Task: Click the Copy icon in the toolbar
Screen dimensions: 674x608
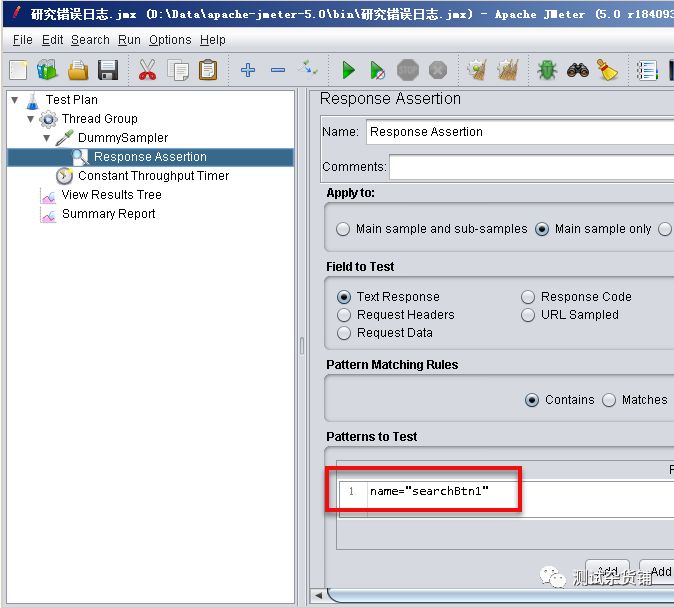Action: point(178,70)
